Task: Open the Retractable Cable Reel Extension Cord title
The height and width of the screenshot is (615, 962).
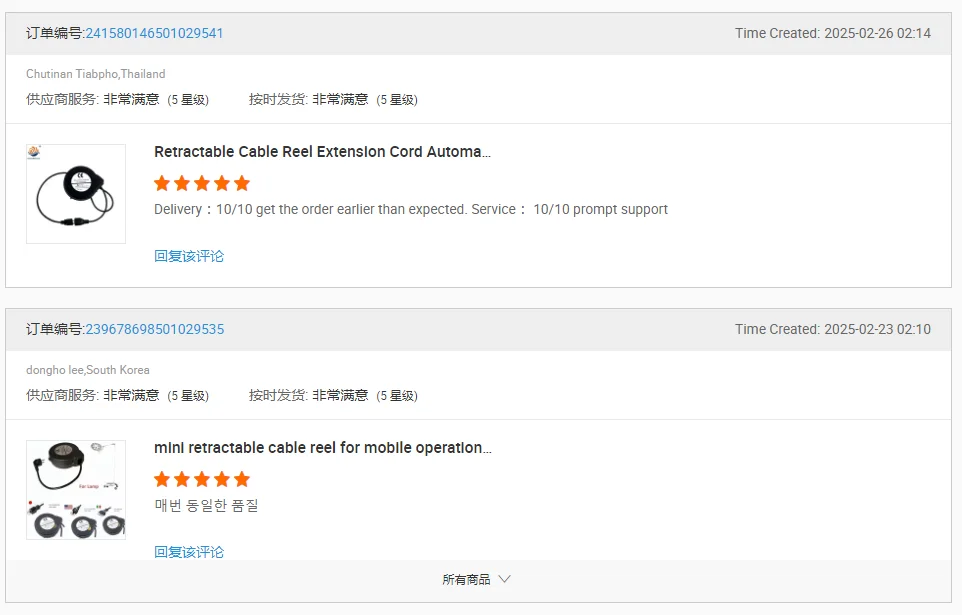Action: coord(322,152)
